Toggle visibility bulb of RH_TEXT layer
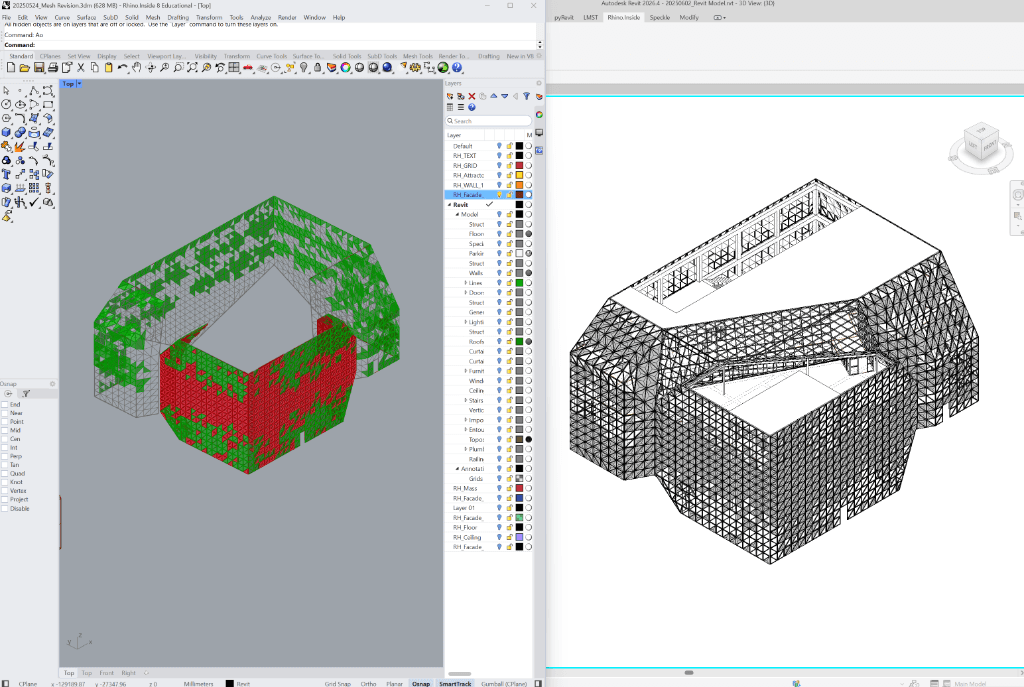 click(x=499, y=156)
